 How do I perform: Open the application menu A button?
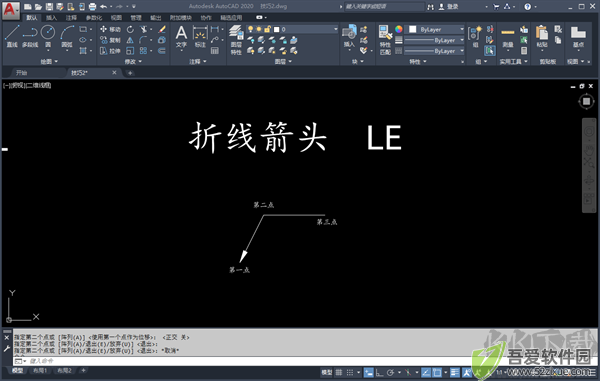(x=11, y=10)
